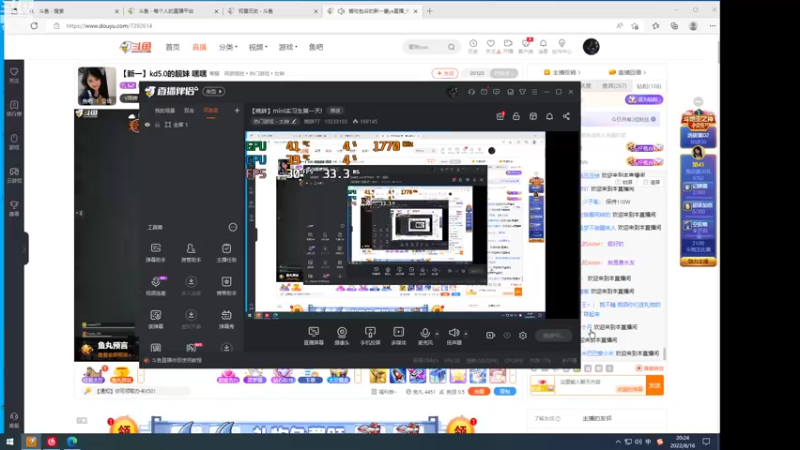This screenshot has height=450, width=800.
Task: Click the 手机投屏 phone cast icon
Action: point(370,336)
